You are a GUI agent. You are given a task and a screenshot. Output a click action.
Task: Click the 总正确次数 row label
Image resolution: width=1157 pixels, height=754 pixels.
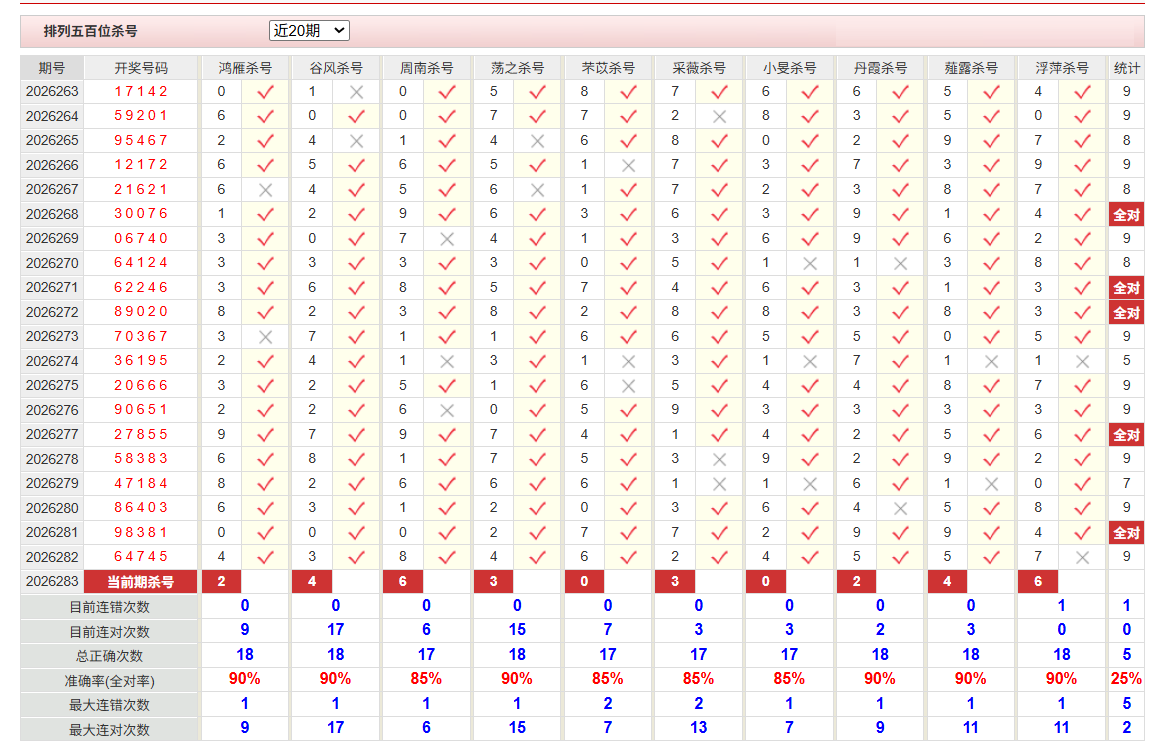pos(109,656)
